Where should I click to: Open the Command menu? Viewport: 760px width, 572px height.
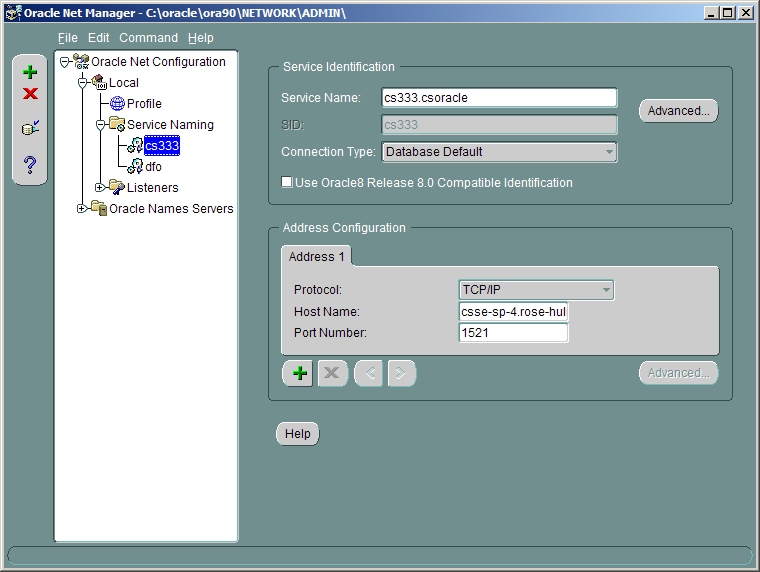pyautogui.click(x=148, y=38)
